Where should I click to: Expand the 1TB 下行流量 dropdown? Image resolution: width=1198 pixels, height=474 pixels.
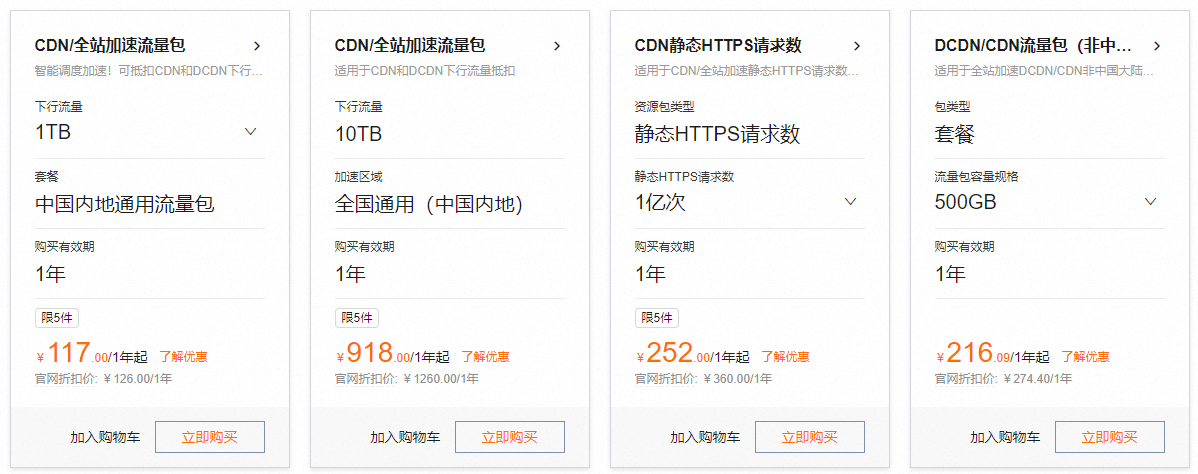pos(150,131)
